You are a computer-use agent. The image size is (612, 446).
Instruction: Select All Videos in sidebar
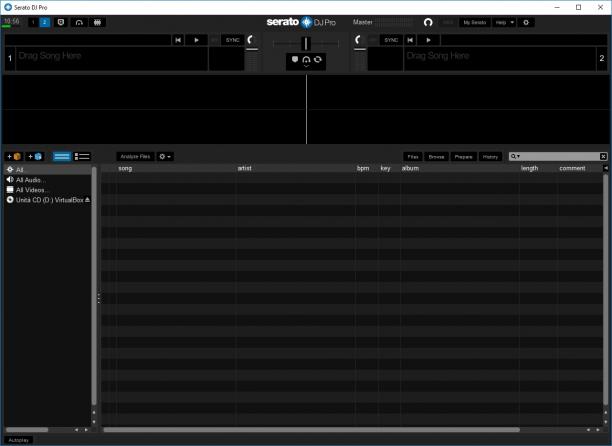pos(48,190)
